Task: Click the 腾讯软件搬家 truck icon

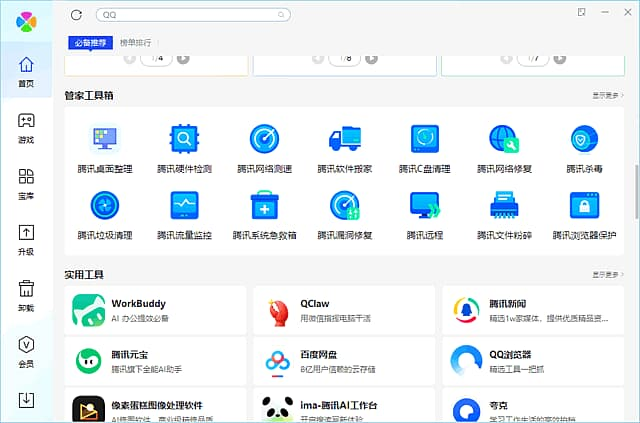Action: 345,138
